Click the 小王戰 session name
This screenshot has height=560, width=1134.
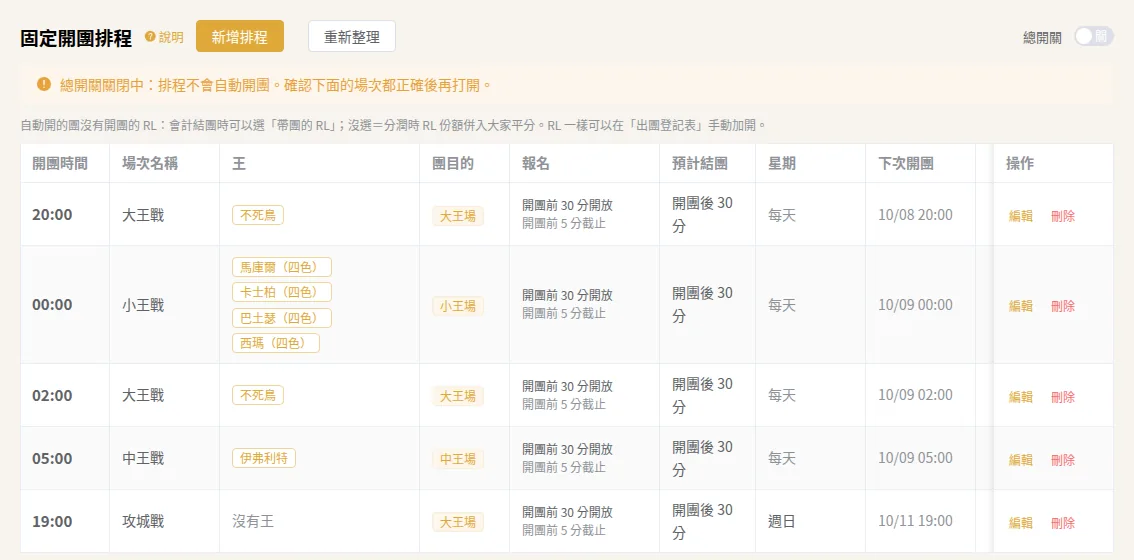(x=143, y=305)
